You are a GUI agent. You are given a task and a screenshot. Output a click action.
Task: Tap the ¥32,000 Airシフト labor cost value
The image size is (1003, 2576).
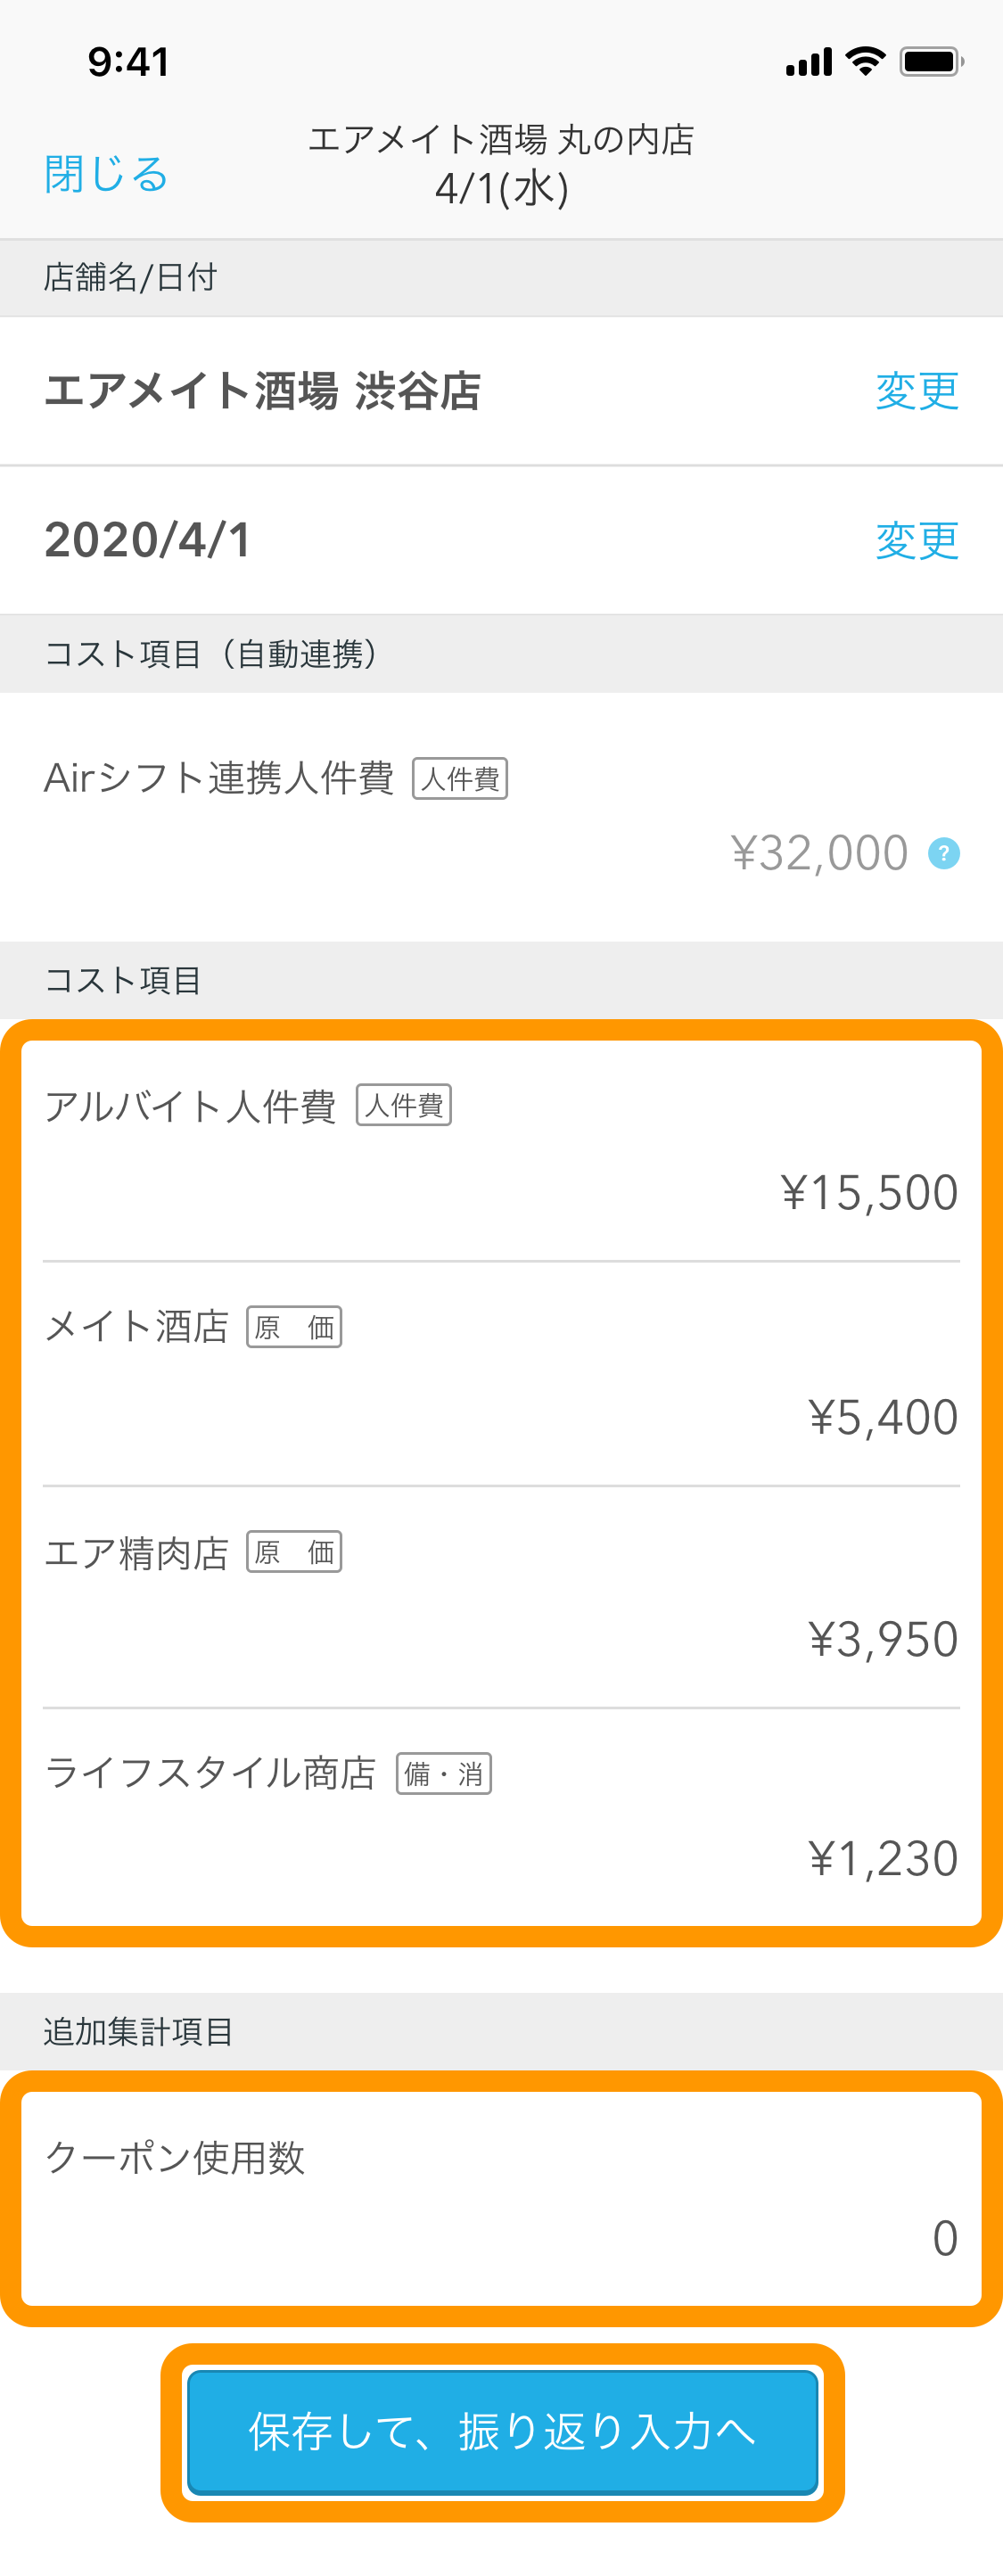pos(819,853)
